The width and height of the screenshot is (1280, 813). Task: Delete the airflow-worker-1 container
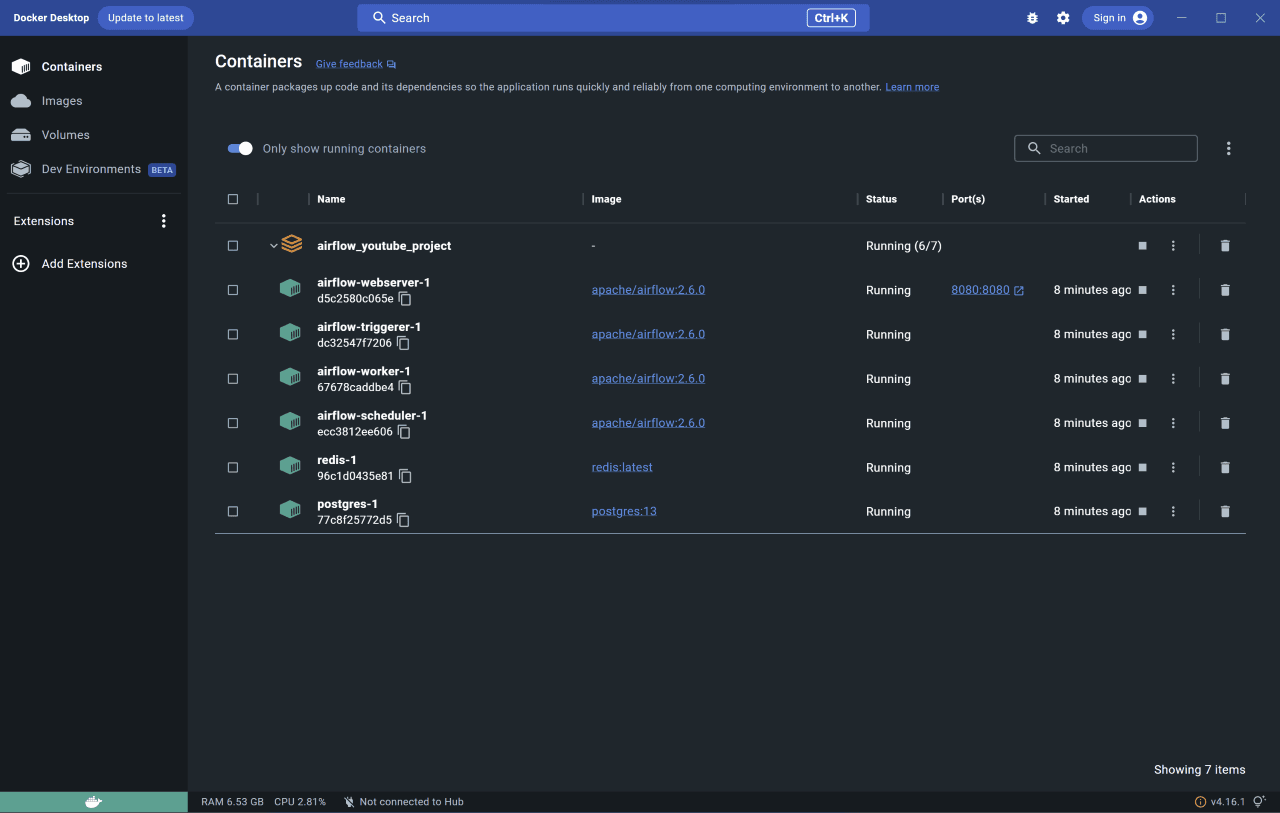(x=1225, y=379)
